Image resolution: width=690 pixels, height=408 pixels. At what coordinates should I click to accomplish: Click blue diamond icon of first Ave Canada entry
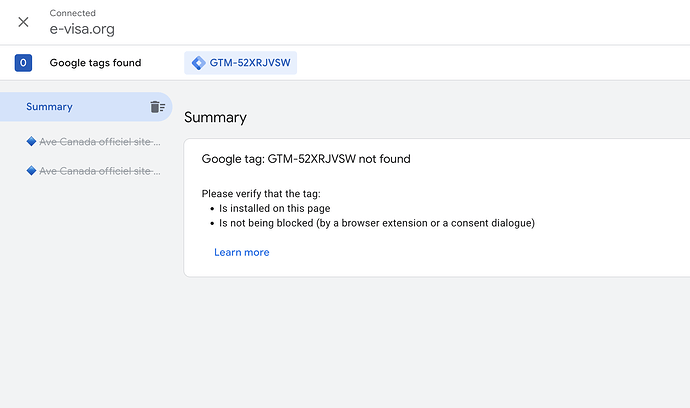pos(31,142)
